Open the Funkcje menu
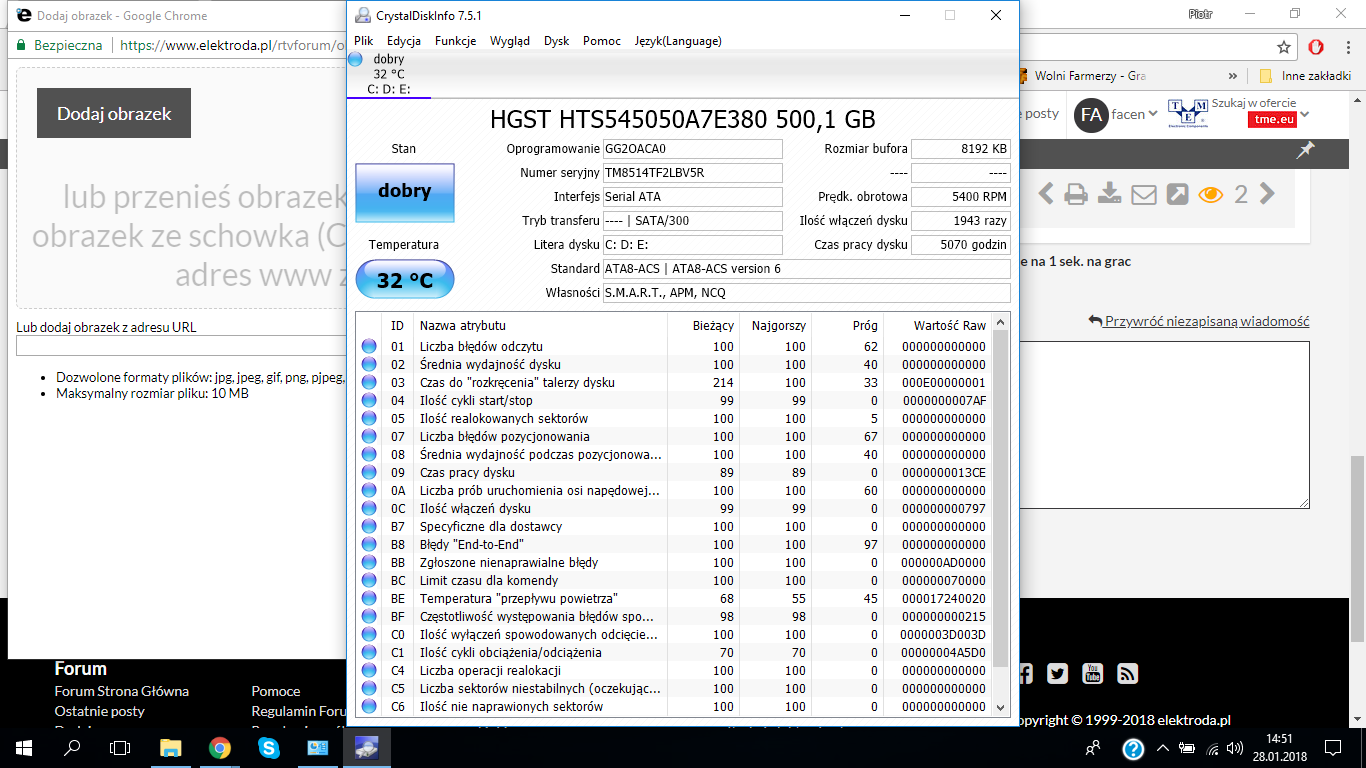 pos(455,41)
